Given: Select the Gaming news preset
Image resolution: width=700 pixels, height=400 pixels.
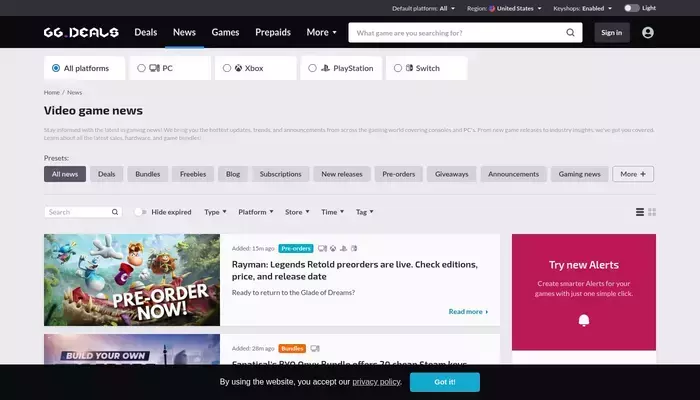Looking at the screenshot, I should point(579,174).
